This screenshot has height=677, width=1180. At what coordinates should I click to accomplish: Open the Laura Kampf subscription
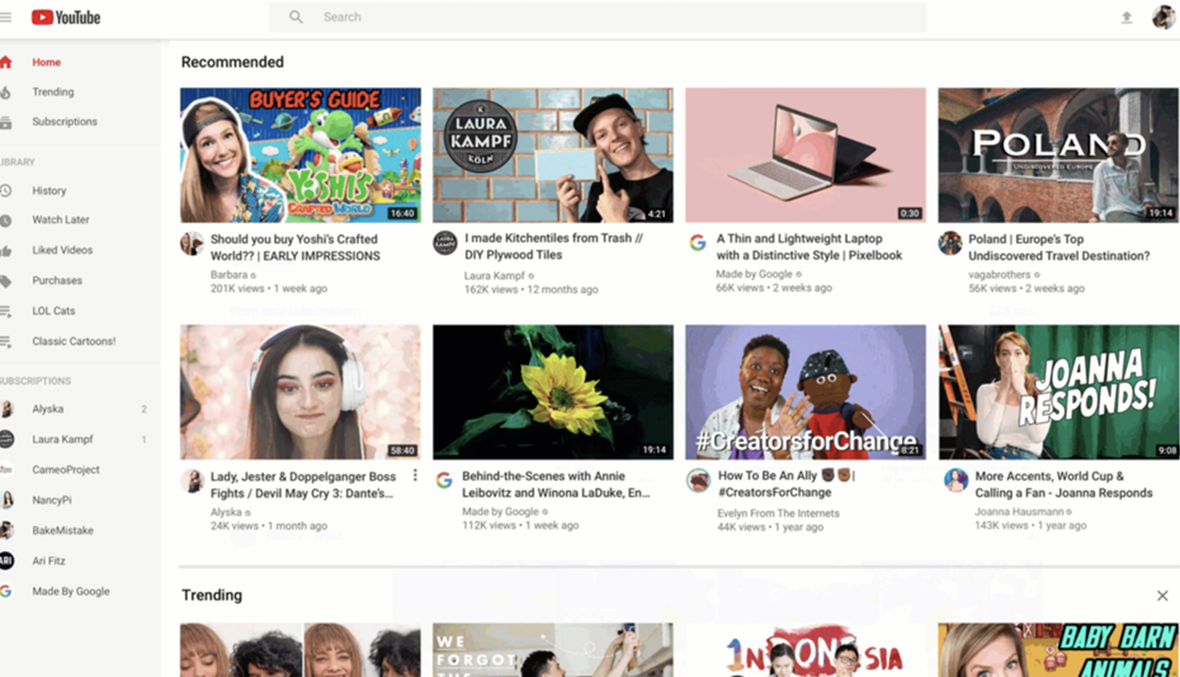[x=62, y=440]
